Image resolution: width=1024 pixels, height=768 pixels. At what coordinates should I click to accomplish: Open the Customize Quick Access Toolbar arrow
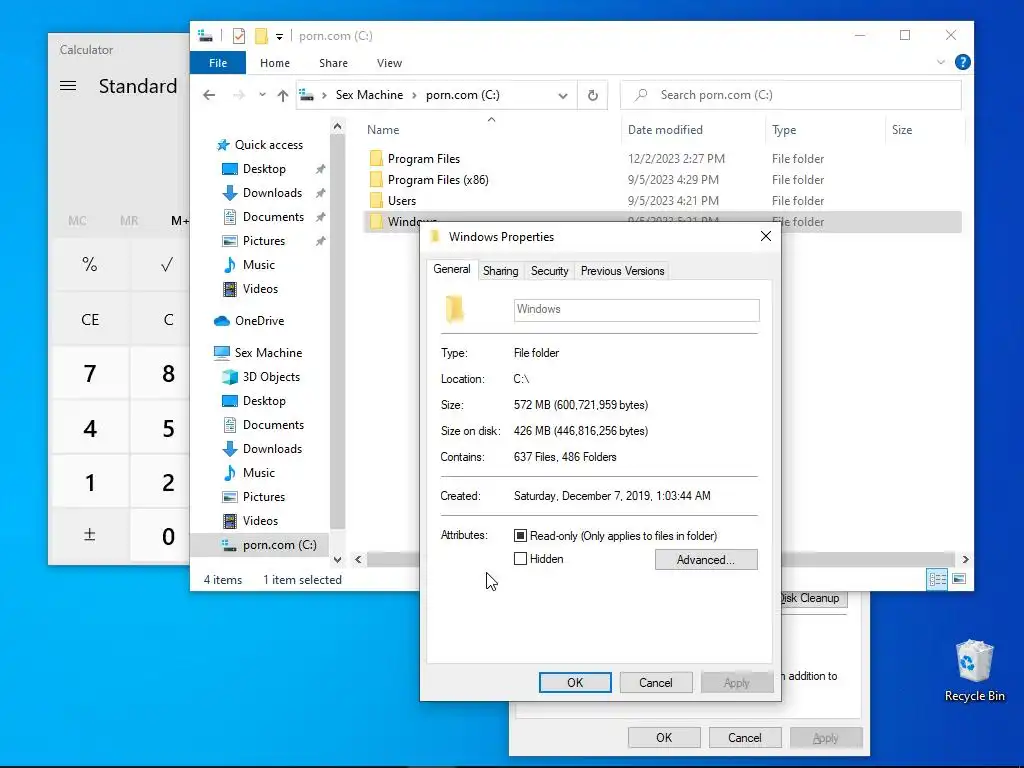pyautogui.click(x=280, y=37)
